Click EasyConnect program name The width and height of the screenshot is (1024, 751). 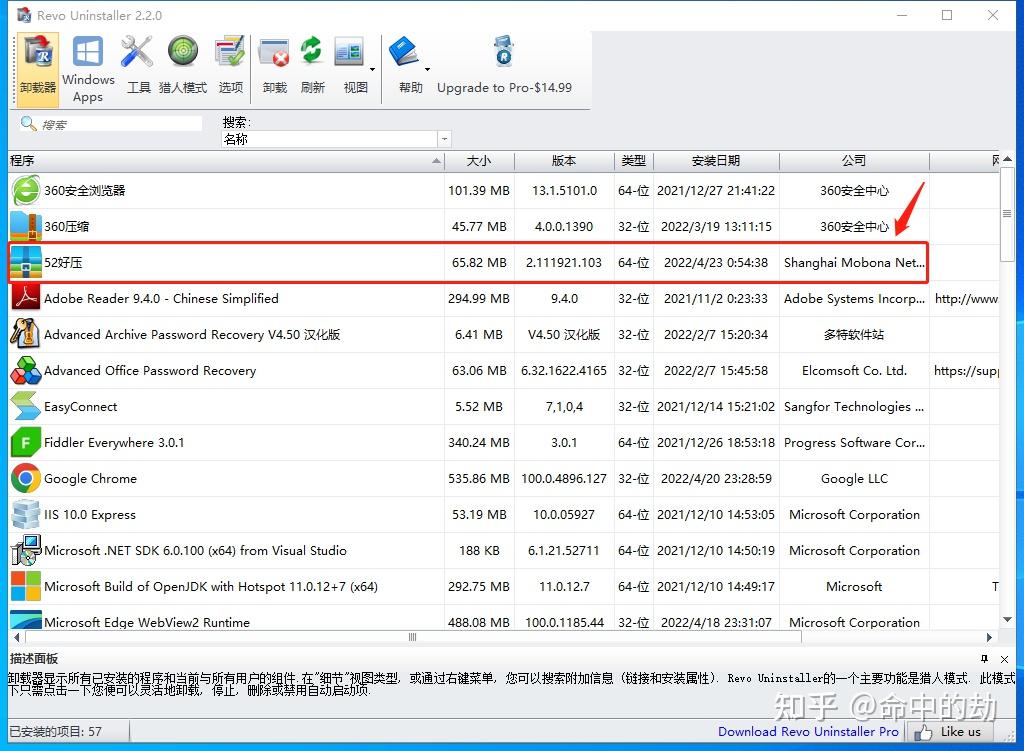pos(81,406)
